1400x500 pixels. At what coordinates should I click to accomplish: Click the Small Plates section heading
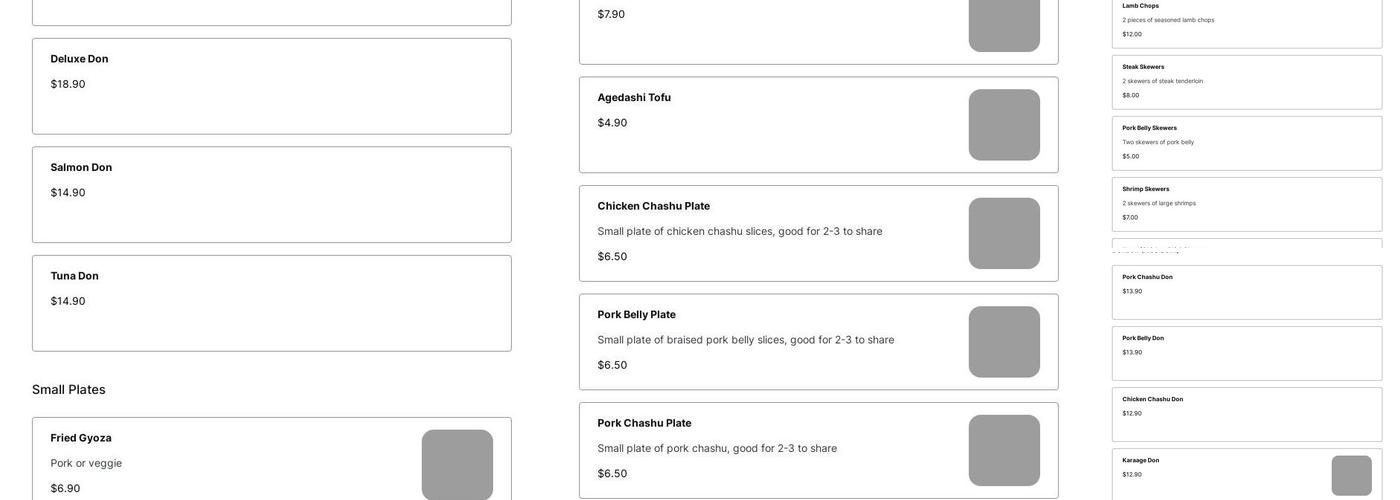coord(69,390)
